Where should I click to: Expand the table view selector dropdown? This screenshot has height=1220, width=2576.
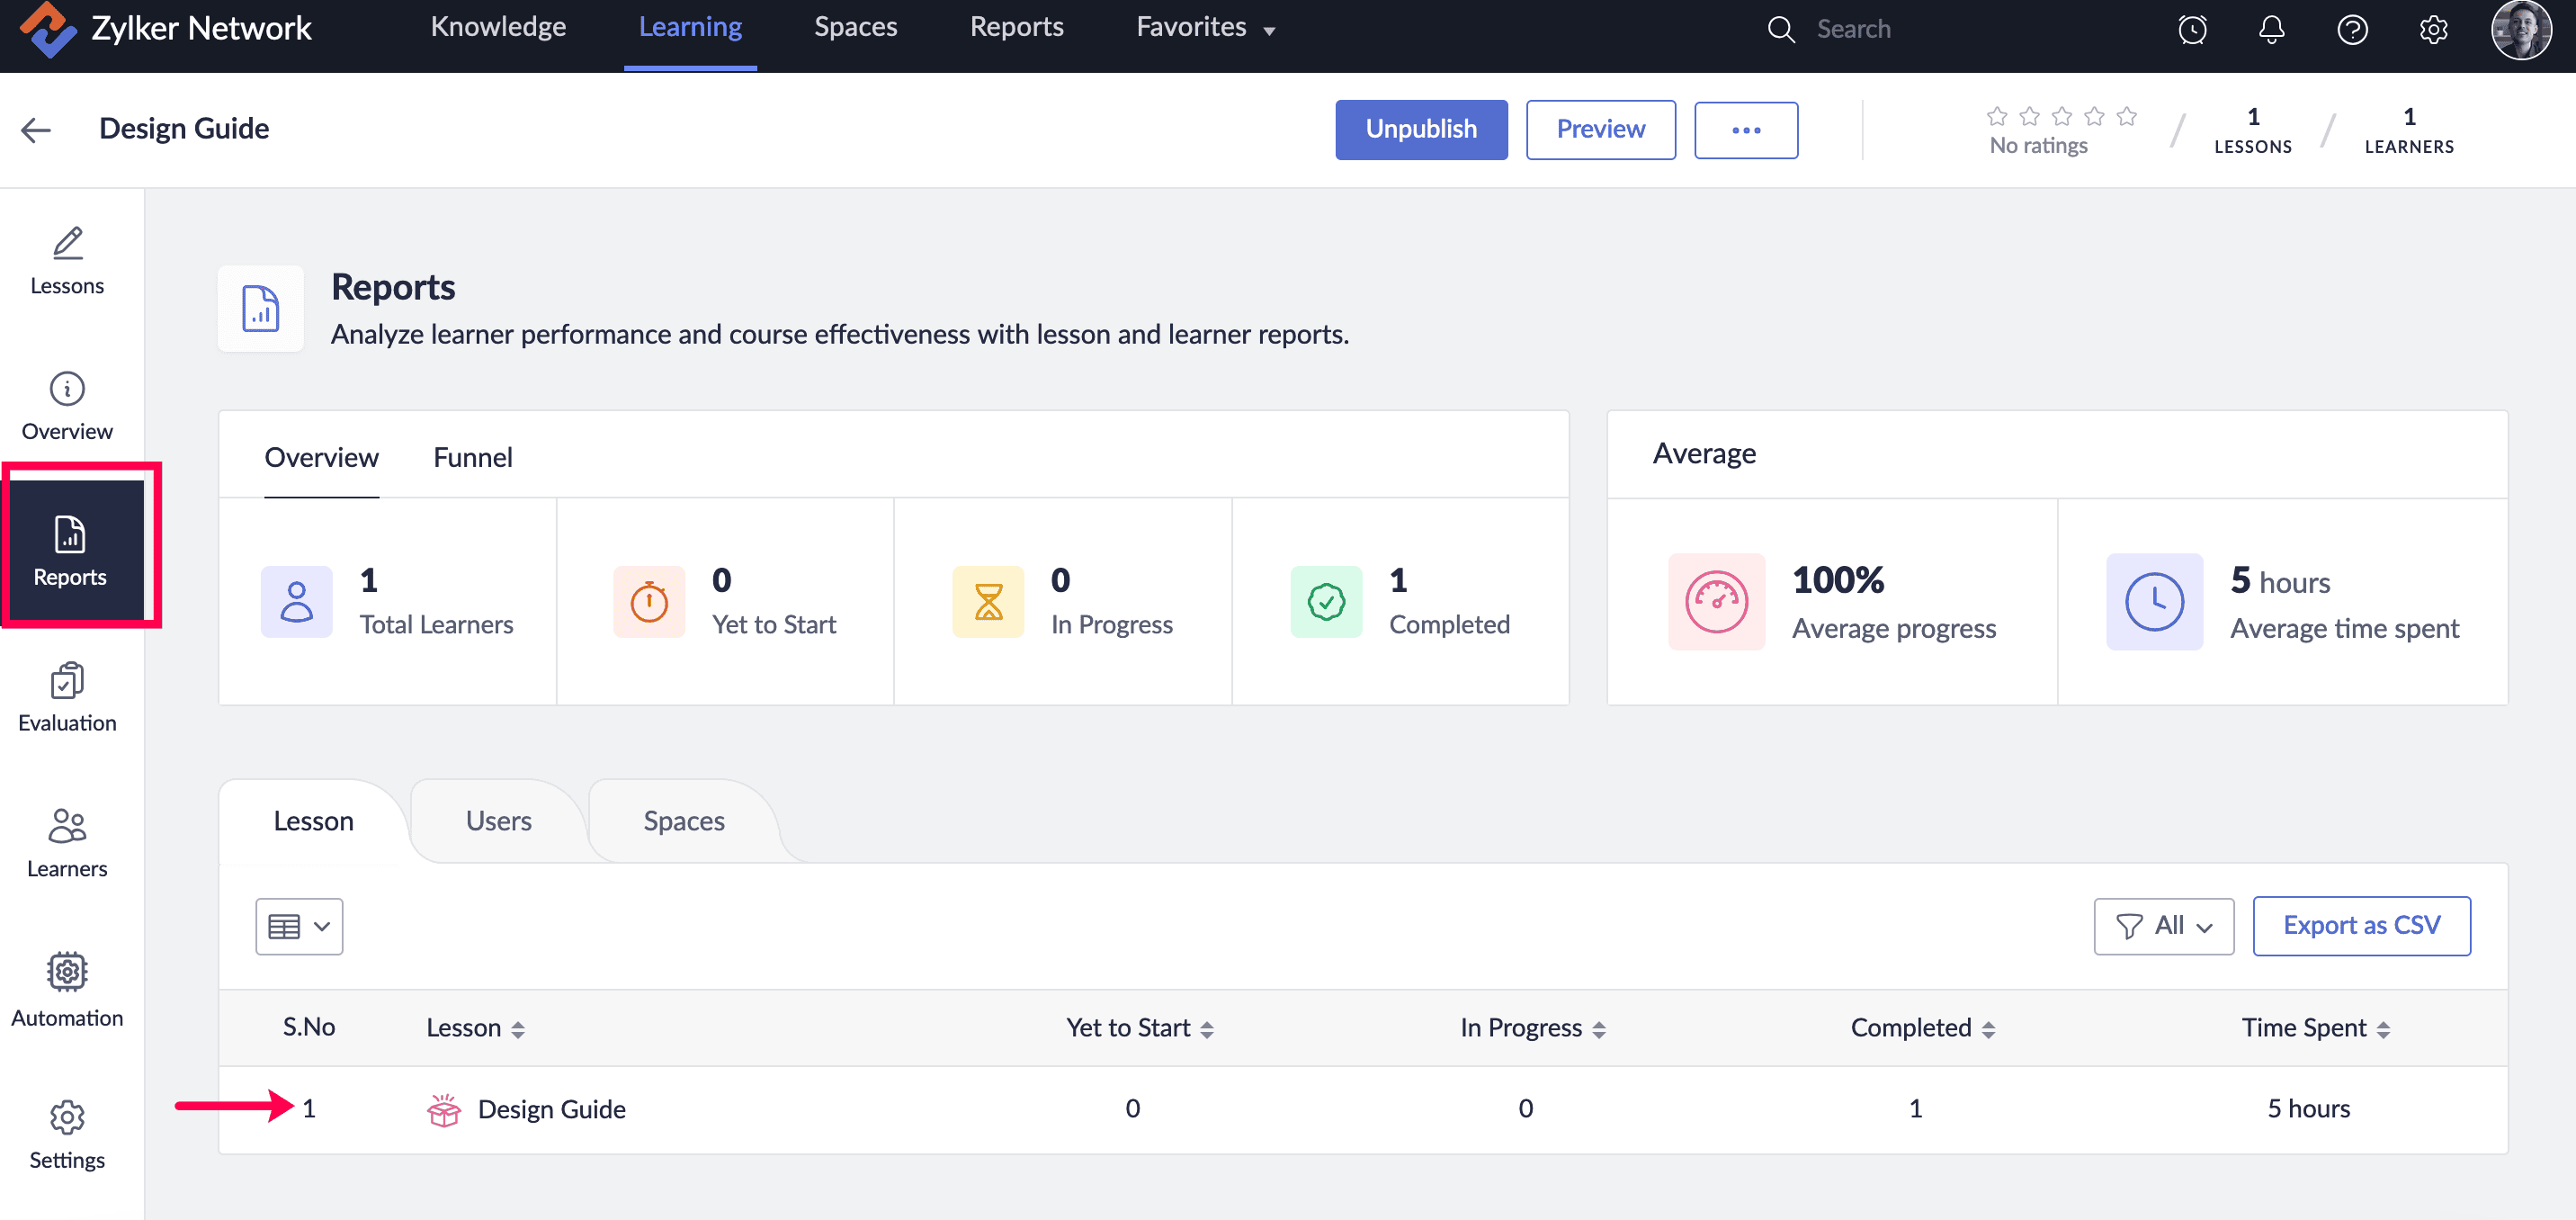299,926
